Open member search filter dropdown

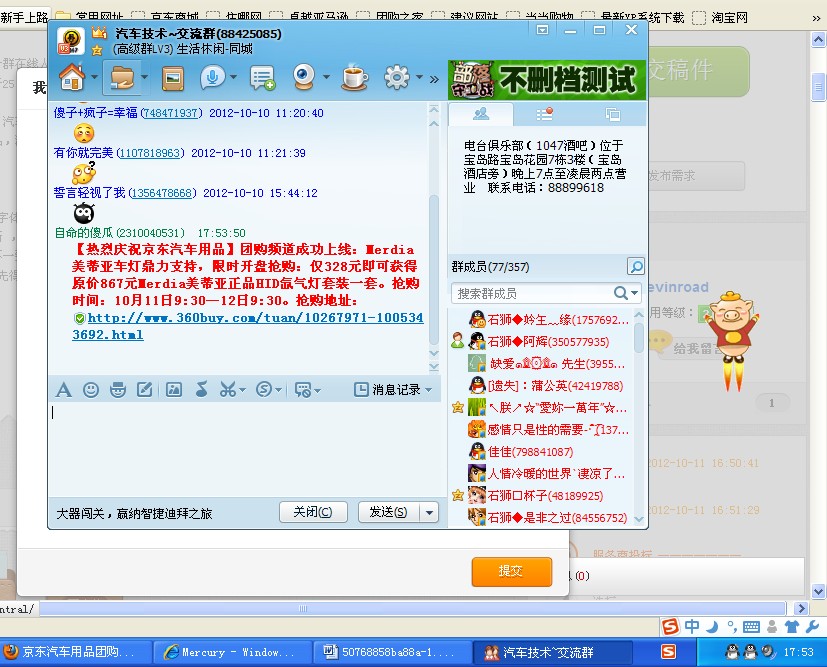pyautogui.click(x=634, y=293)
